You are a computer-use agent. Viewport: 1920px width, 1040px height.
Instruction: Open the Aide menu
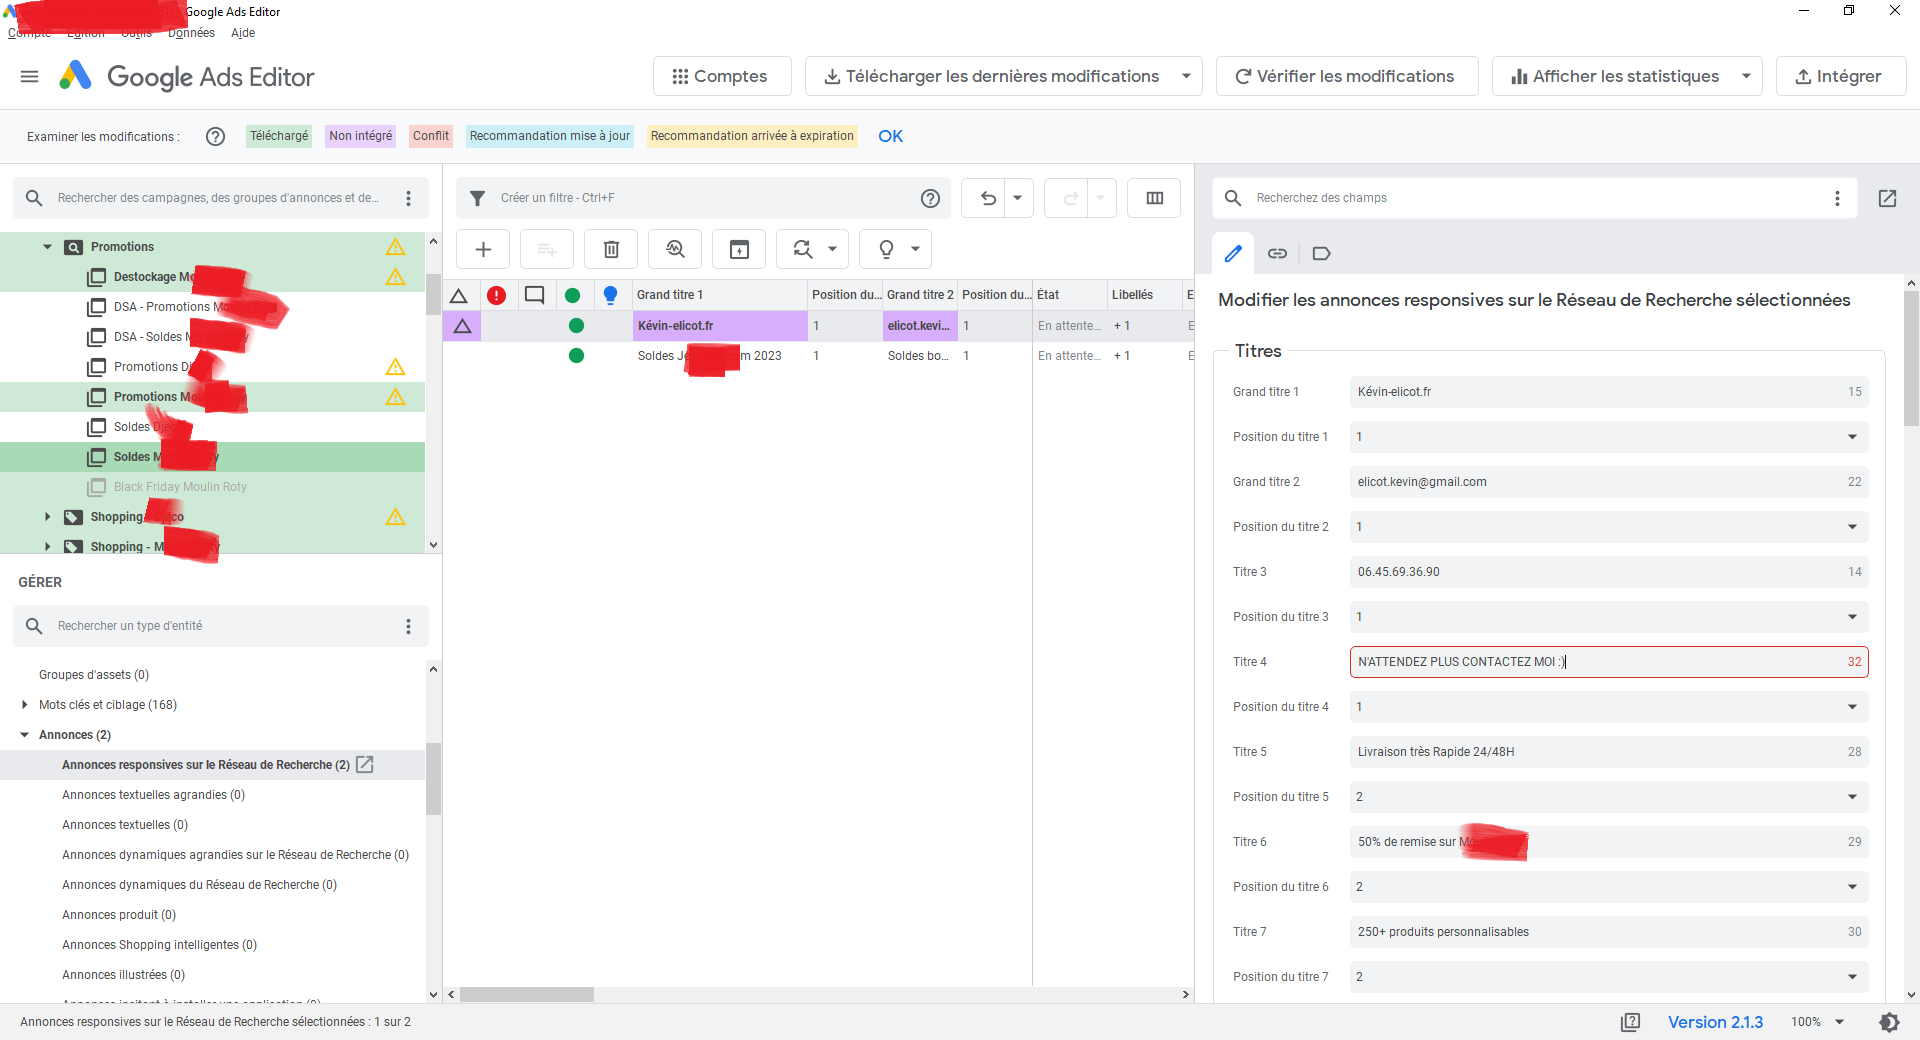pyautogui.click(x=242, y=33)
